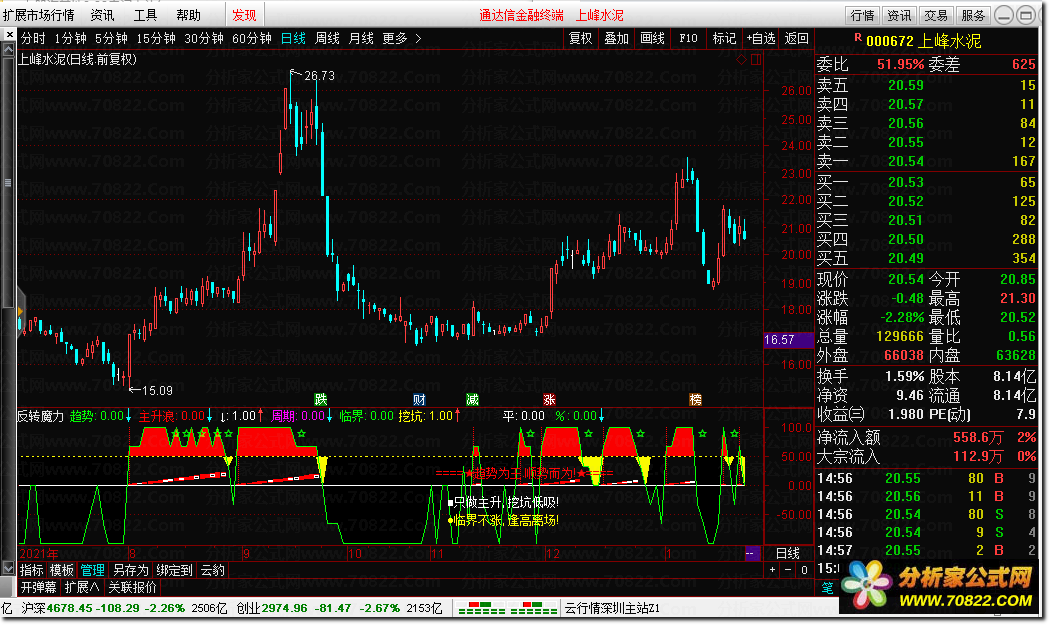Click the 行情 button at top right
1051x625 pixels.
[x=862, y=15]
